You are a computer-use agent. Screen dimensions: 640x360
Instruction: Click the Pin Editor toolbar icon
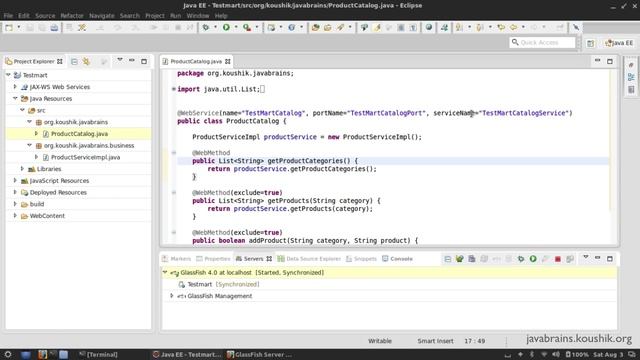click(576, 27)
